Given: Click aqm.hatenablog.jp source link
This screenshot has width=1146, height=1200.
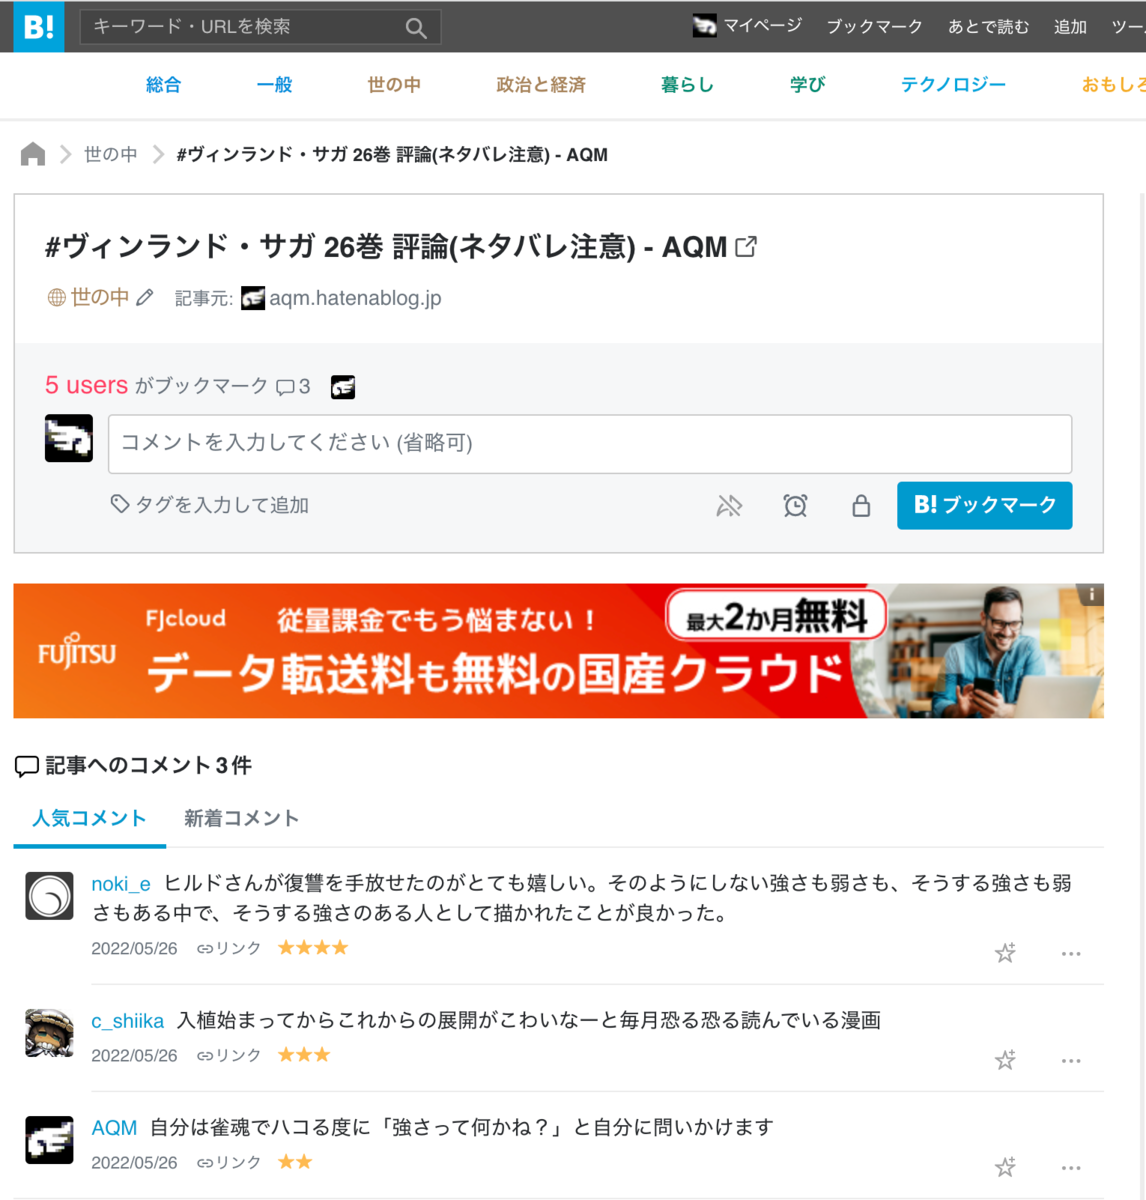Looking at the screenshot, I should click(355, 298).
